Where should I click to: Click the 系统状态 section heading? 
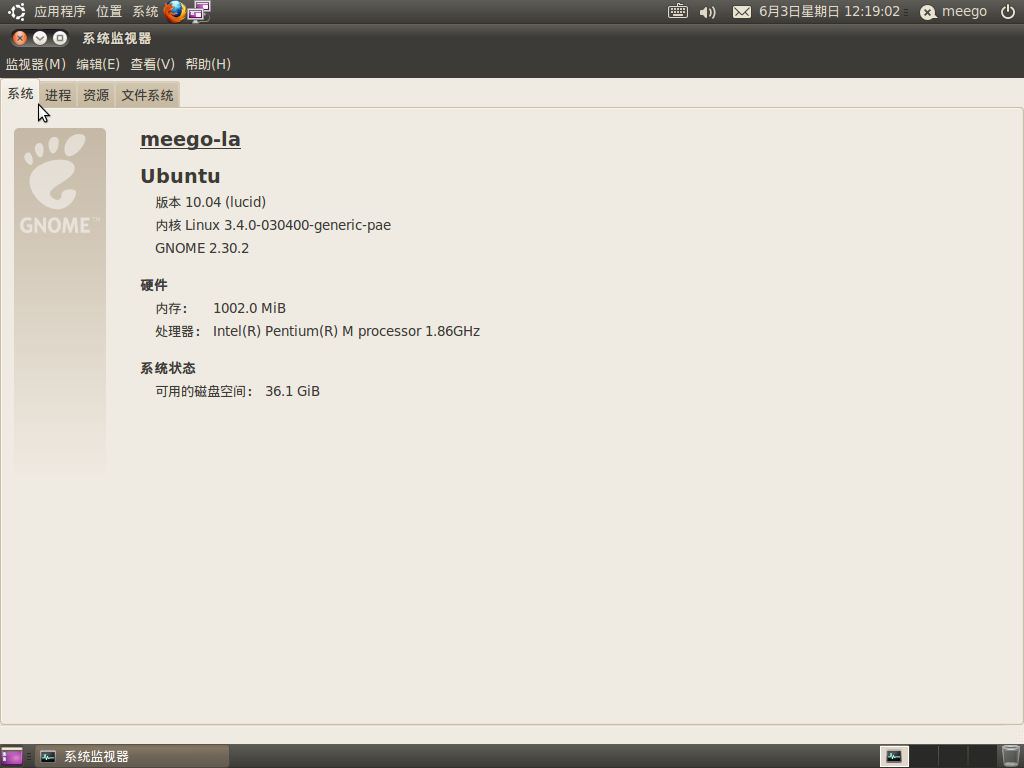pos(168,368)
